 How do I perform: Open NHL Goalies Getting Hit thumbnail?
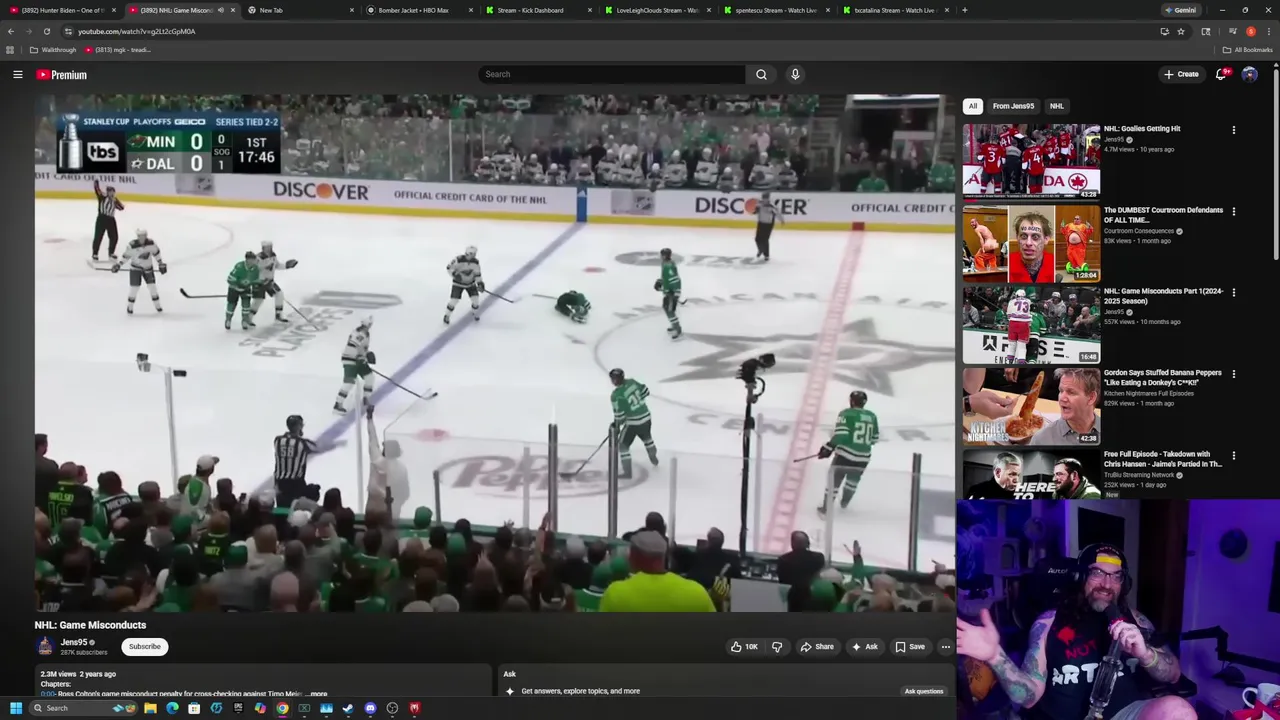click(1031, 161)
